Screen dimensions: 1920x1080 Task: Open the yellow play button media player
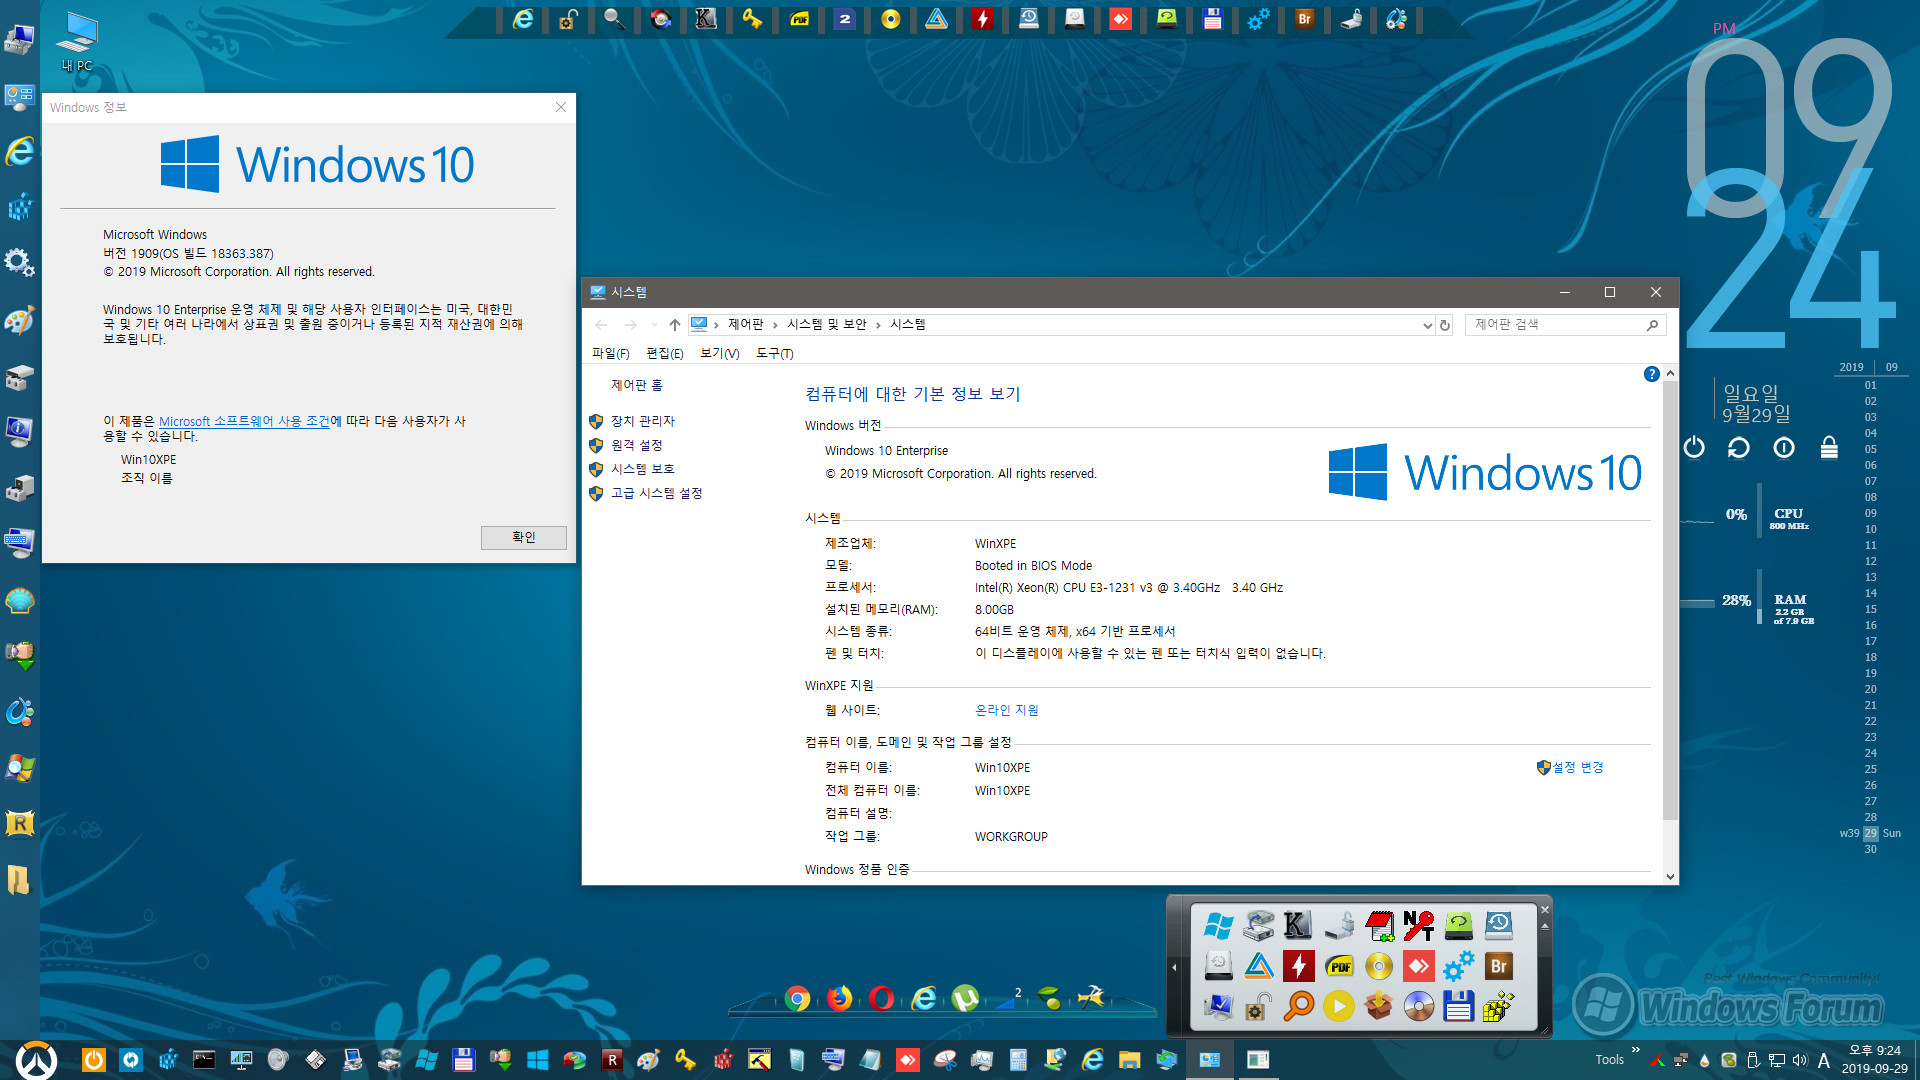(x=1338, y=1006)
